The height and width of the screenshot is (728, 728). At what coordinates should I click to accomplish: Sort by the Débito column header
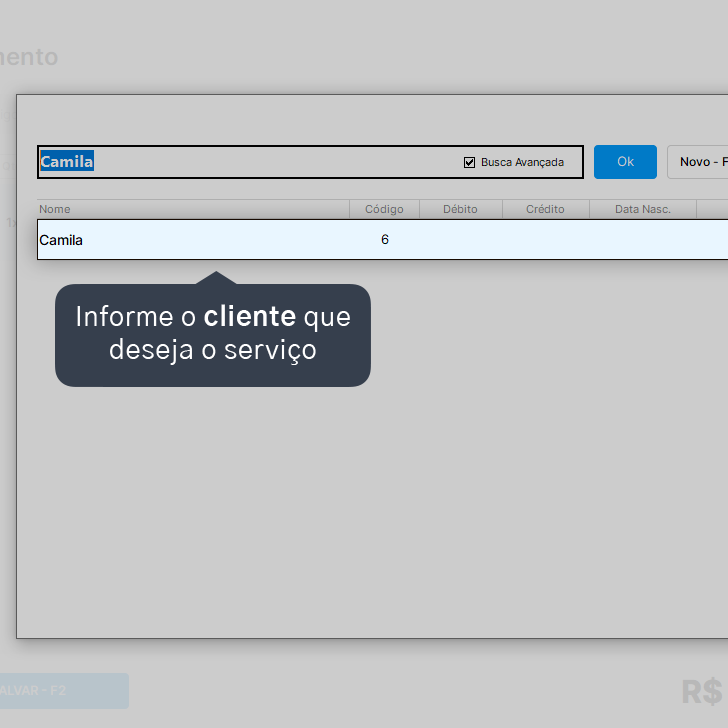click(x=460, y=209)
